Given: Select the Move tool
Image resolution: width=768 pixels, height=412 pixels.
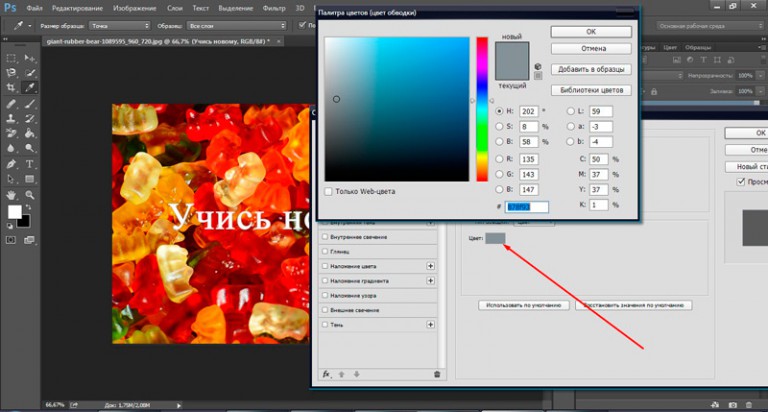Looking at the screenshot, I should tap(30, 58).
